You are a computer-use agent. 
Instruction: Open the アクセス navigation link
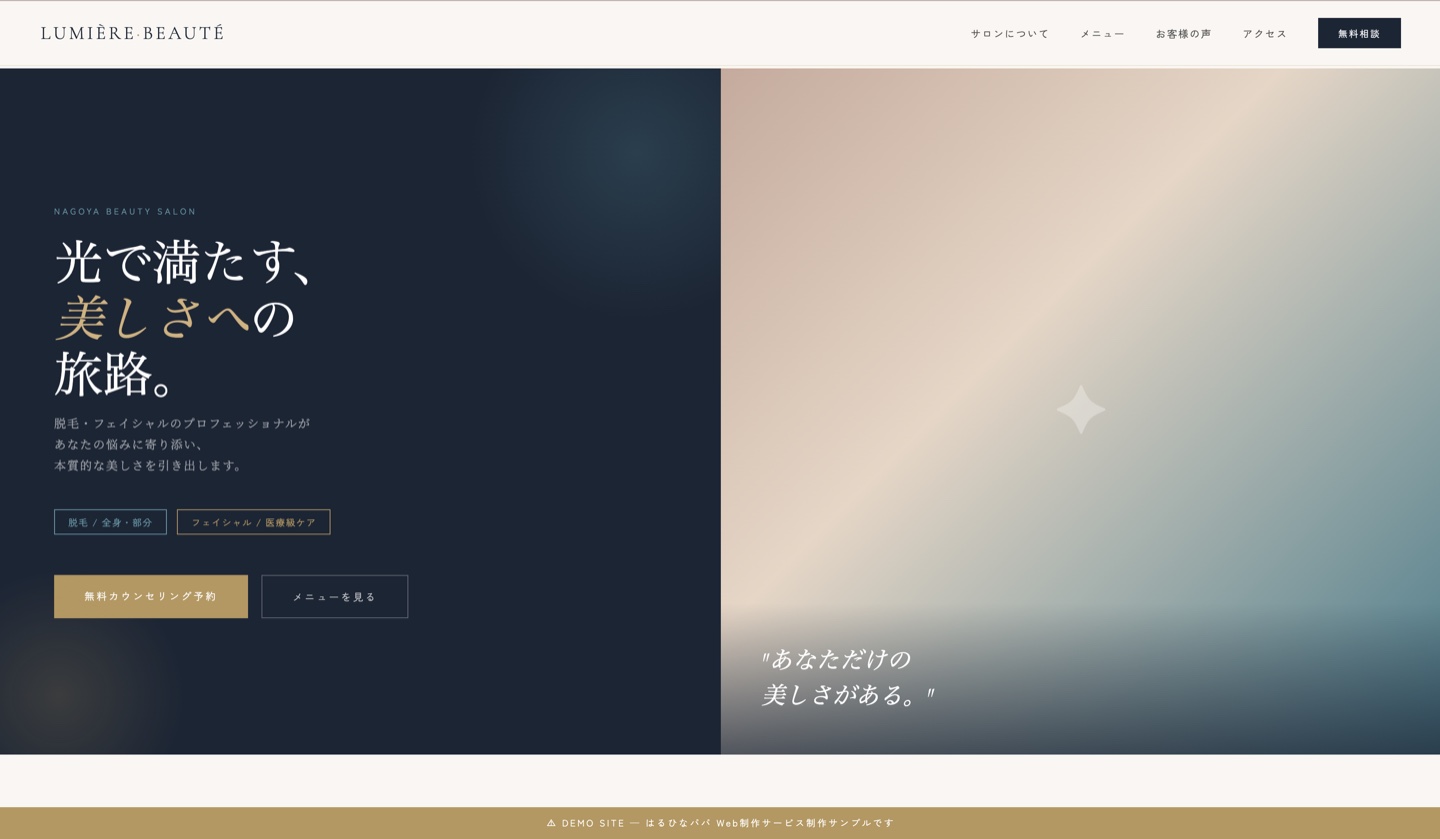click(x=1264, y=33)
